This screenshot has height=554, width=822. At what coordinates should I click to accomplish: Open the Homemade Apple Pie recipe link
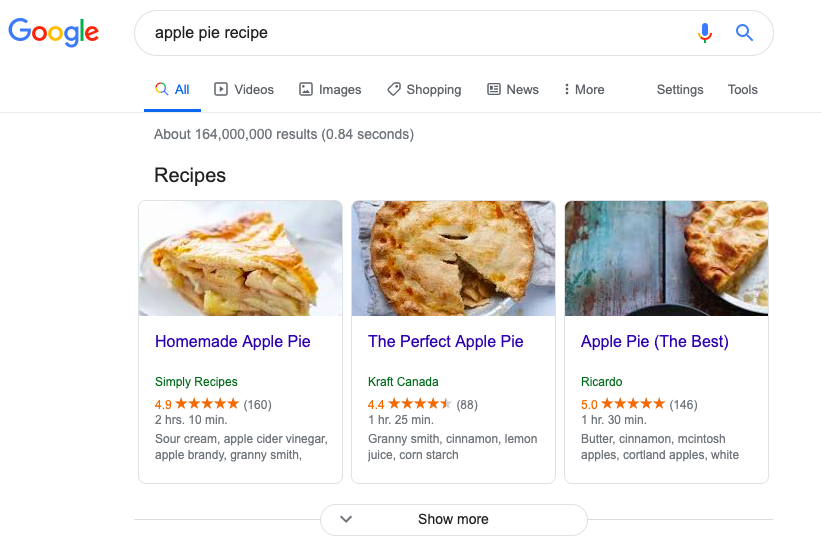[233, 341]
